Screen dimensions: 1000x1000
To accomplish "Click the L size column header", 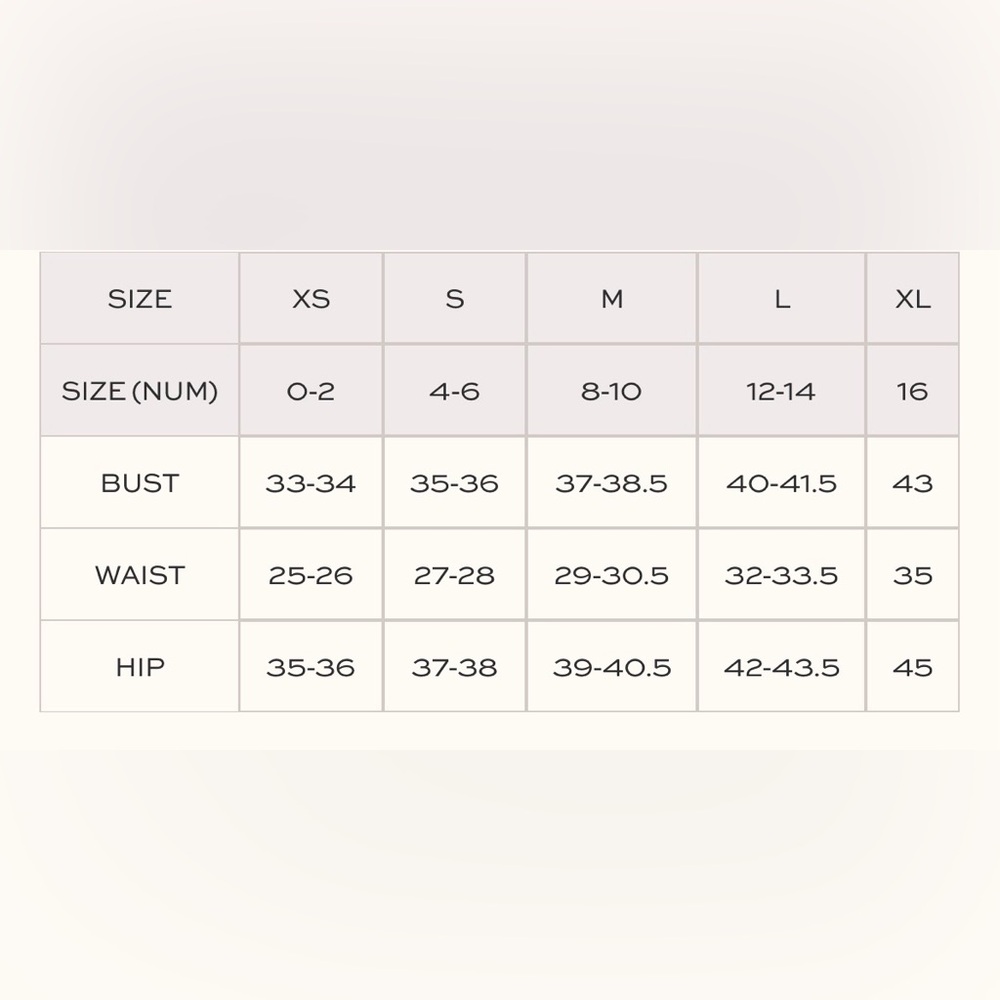I will click(x=782, y=298).
